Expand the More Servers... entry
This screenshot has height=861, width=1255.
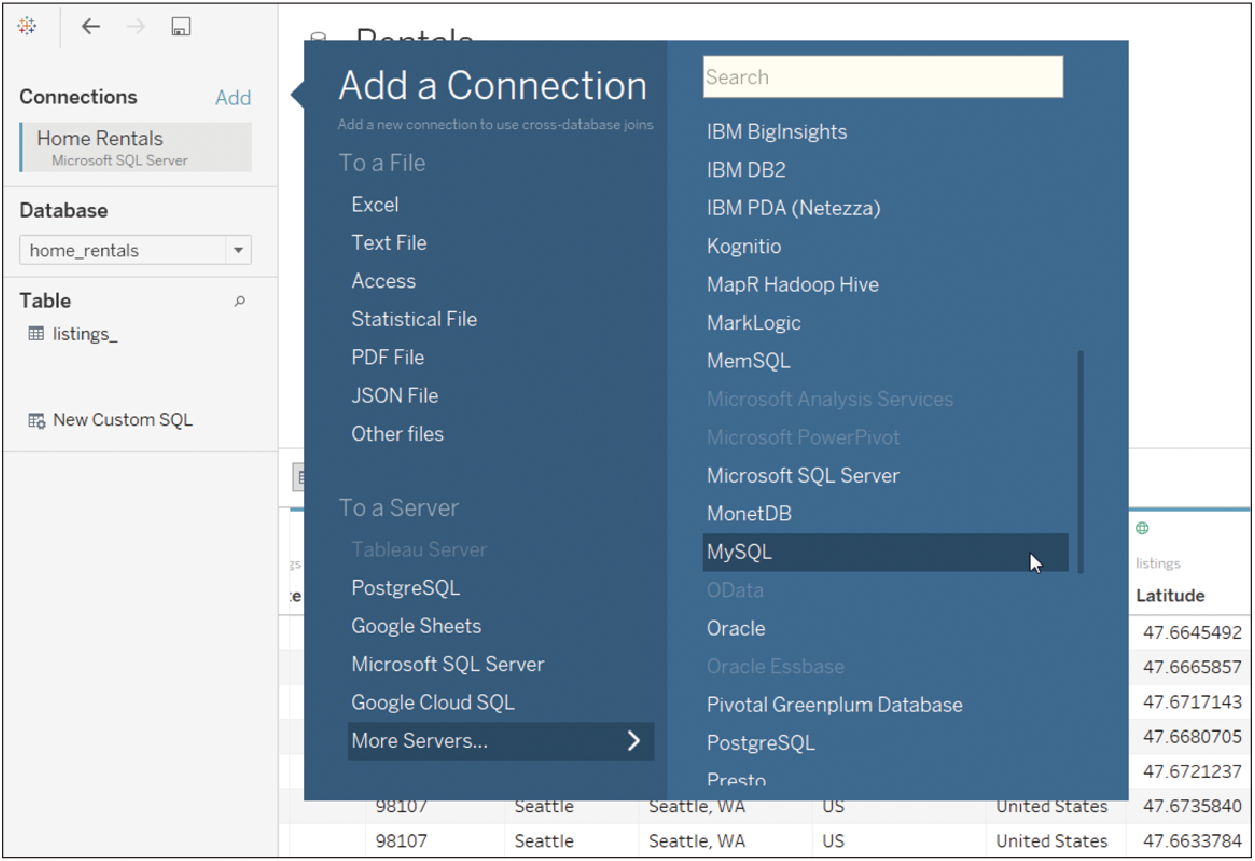(501, 741)
